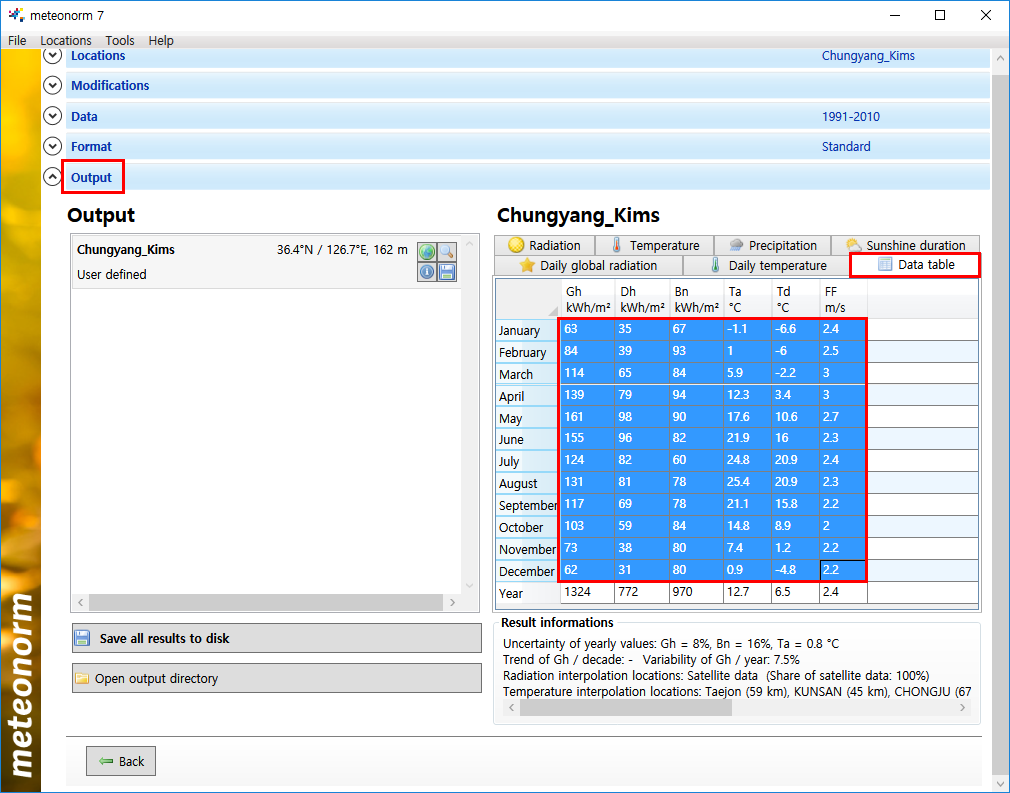Screen dimensions: 1010x793
Task: Click the Open output directory button
Action: (x=276, y=678)
